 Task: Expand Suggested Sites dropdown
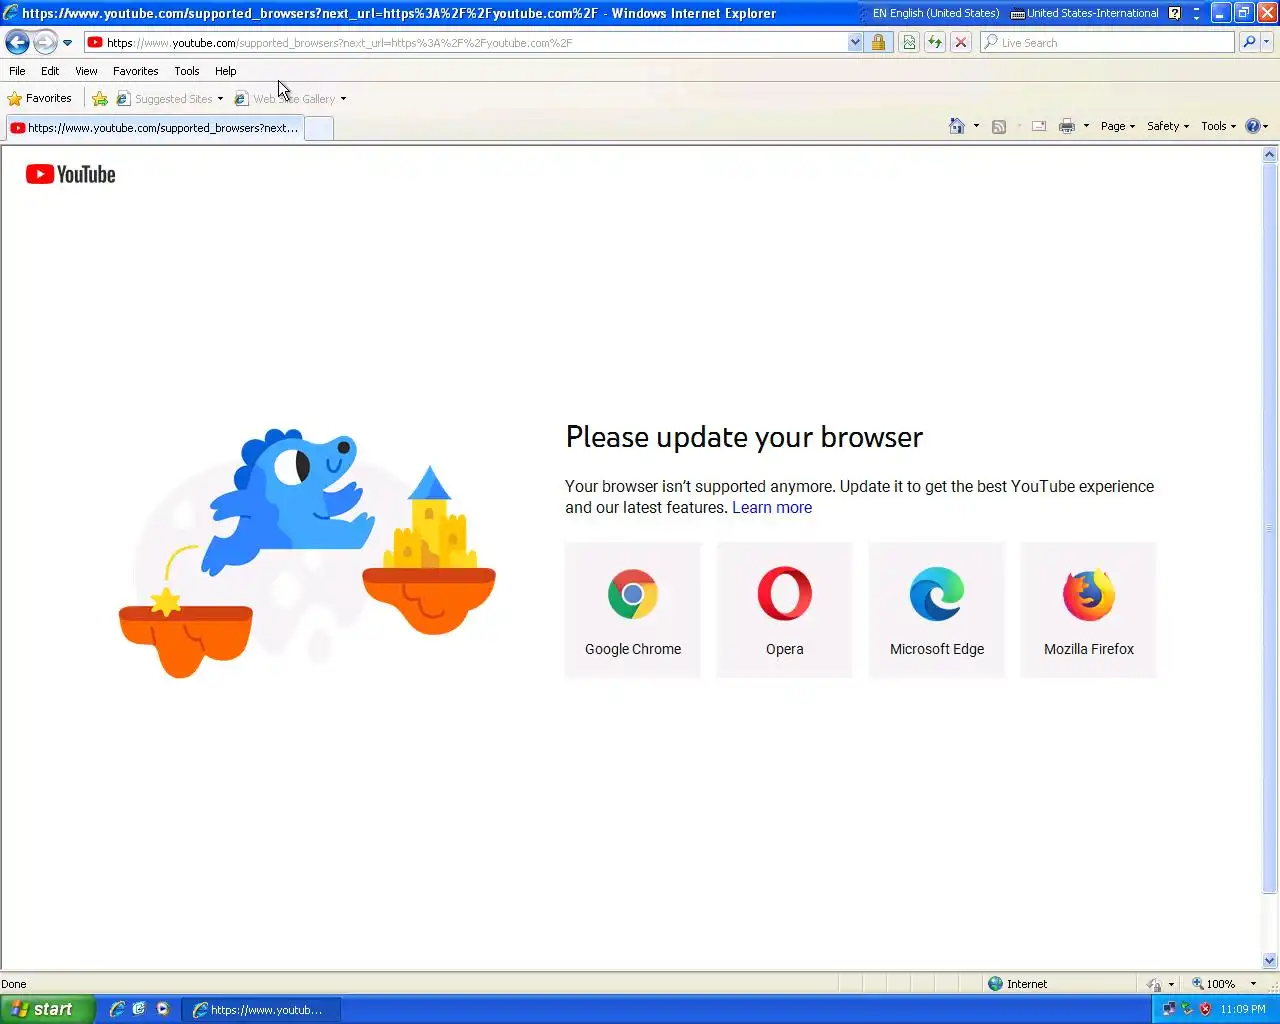[x=220, y=99]
